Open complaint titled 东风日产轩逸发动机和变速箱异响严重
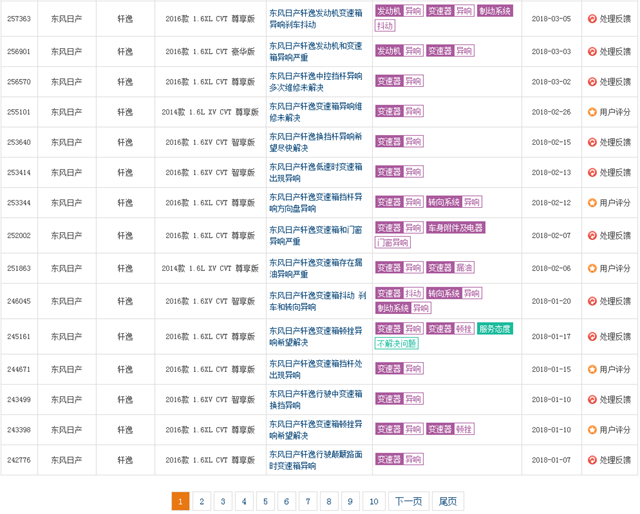This screenshot has width=640, height=514. click(x=316, y=51)
